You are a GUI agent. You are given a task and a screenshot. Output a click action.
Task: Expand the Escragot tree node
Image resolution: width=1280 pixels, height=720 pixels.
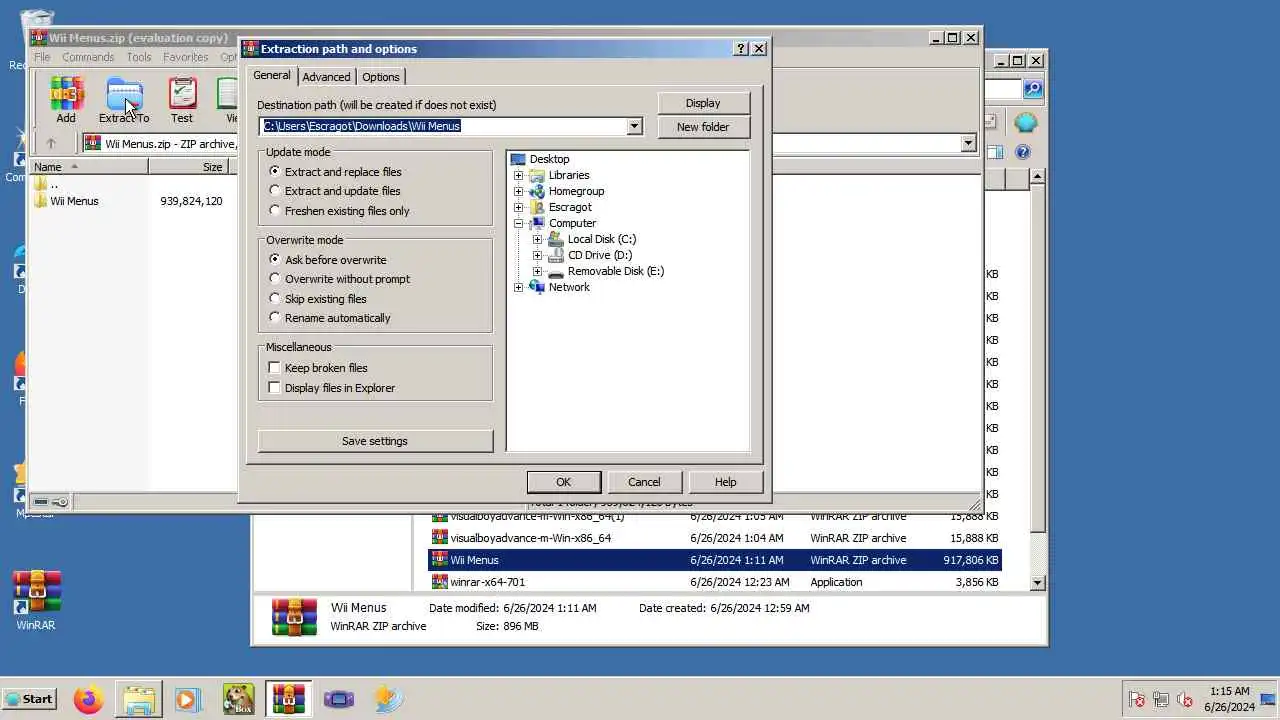[x=518, y=207]
